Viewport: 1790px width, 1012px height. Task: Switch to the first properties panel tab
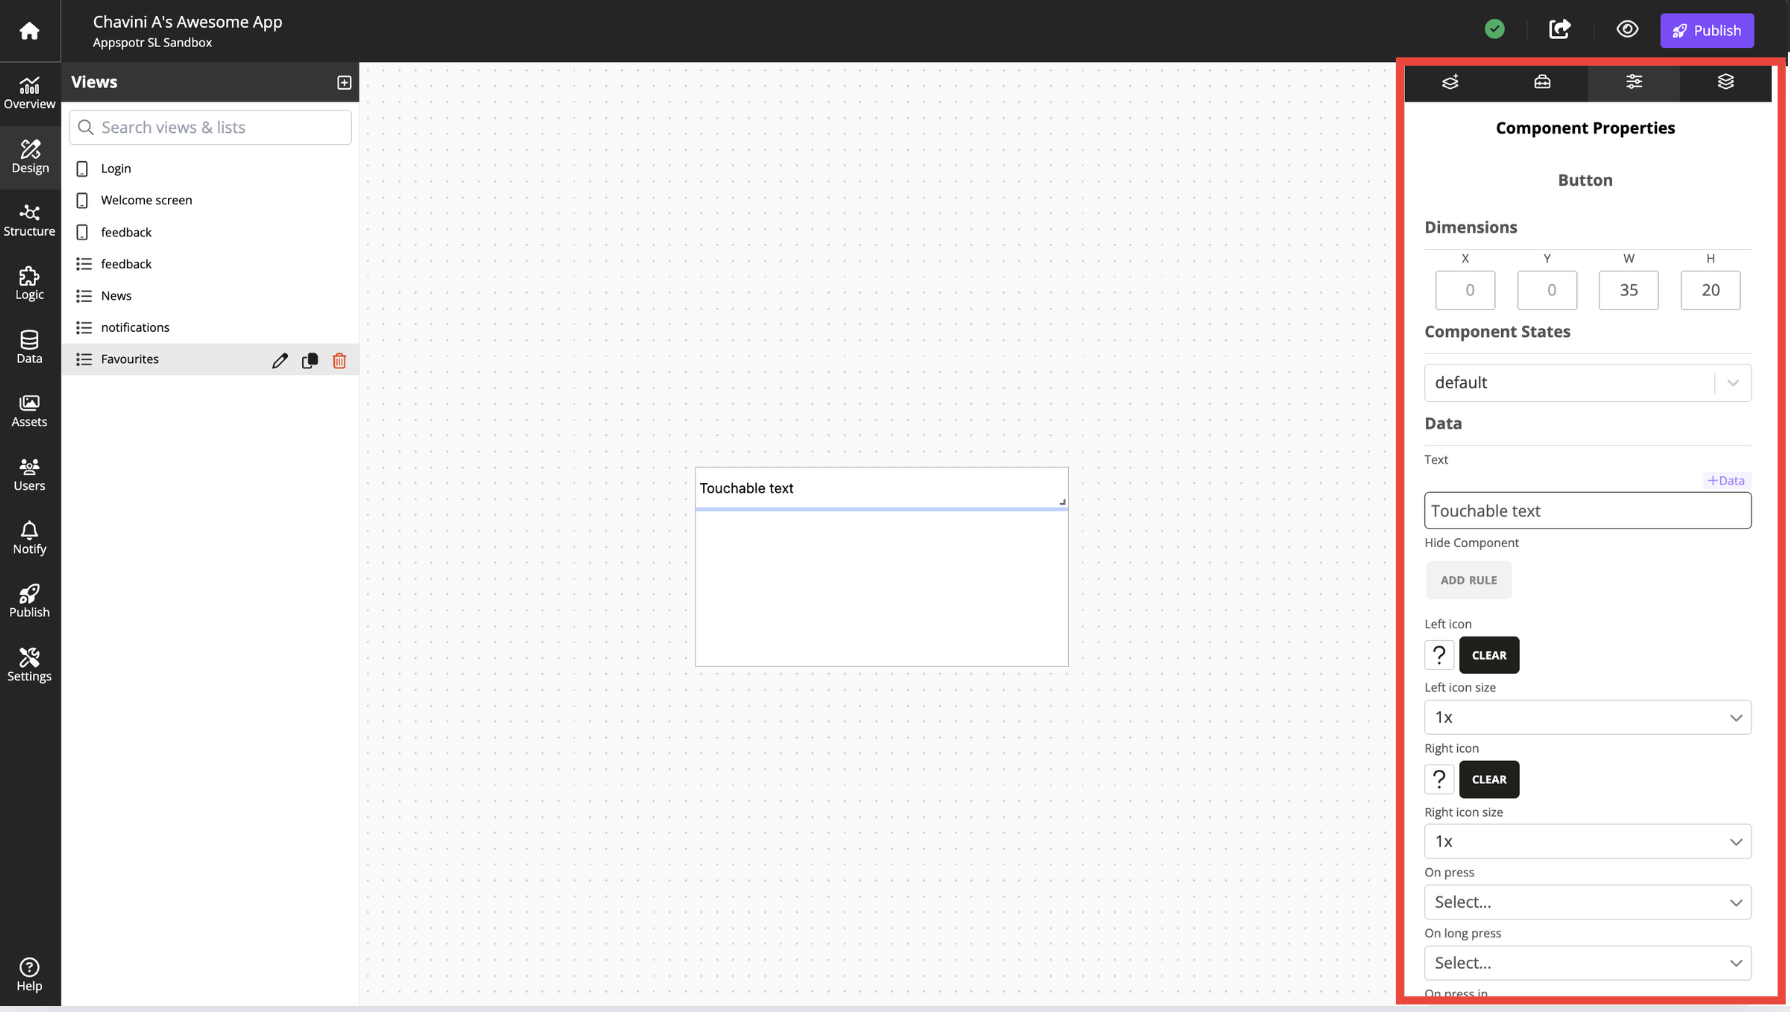(x=1450, y=82)
